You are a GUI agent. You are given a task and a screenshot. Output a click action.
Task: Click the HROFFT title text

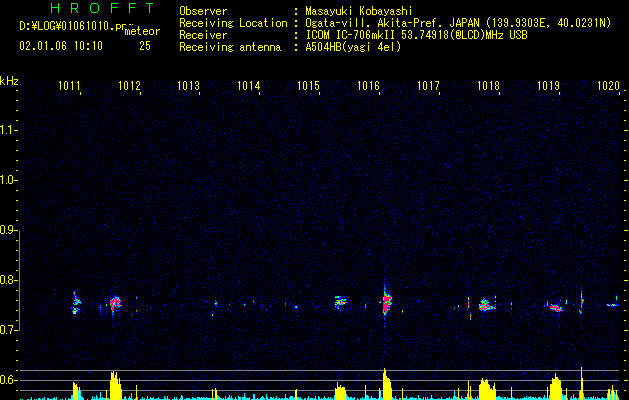[102, 8]
